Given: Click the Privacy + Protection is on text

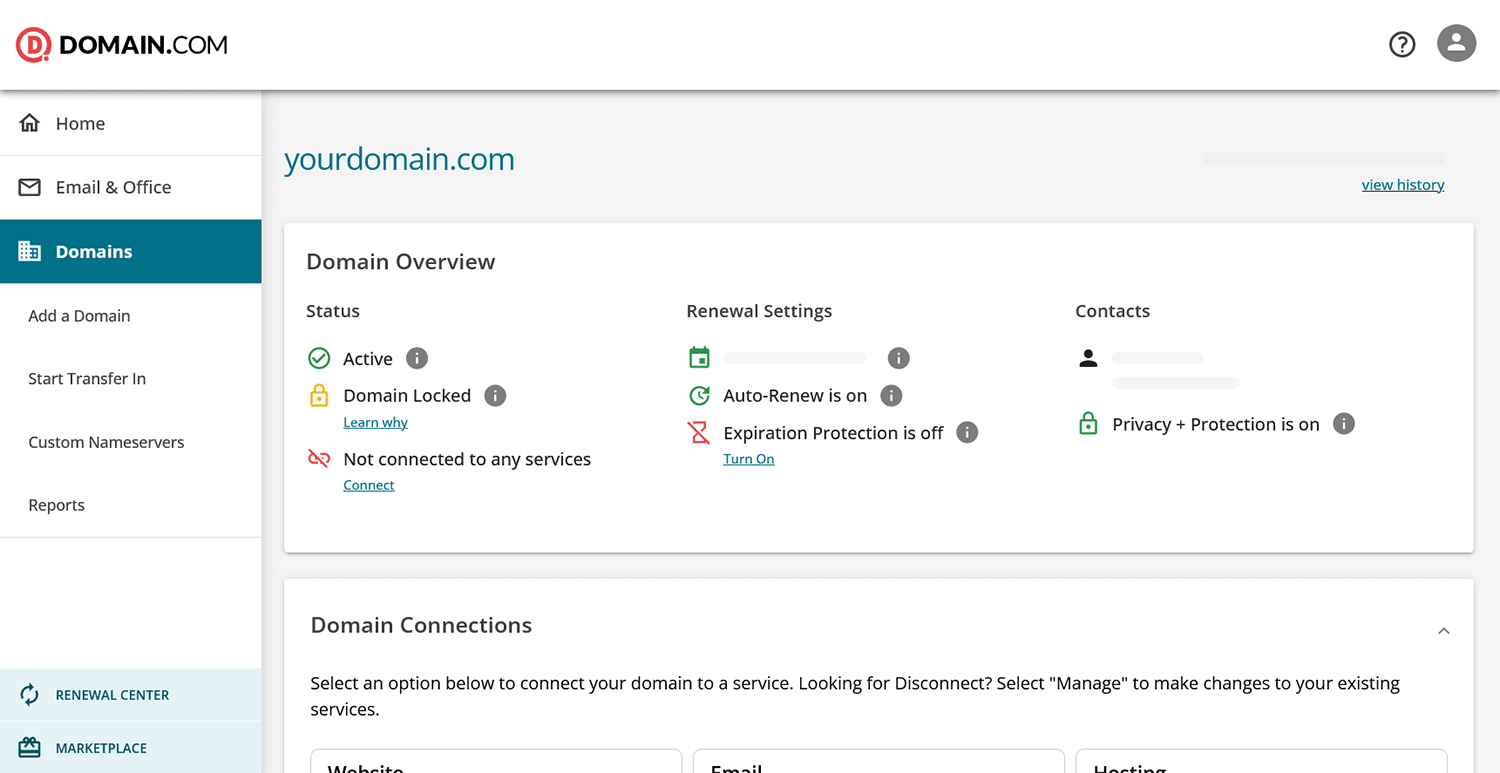Looking at the screenshot, I should (1216, 424).
